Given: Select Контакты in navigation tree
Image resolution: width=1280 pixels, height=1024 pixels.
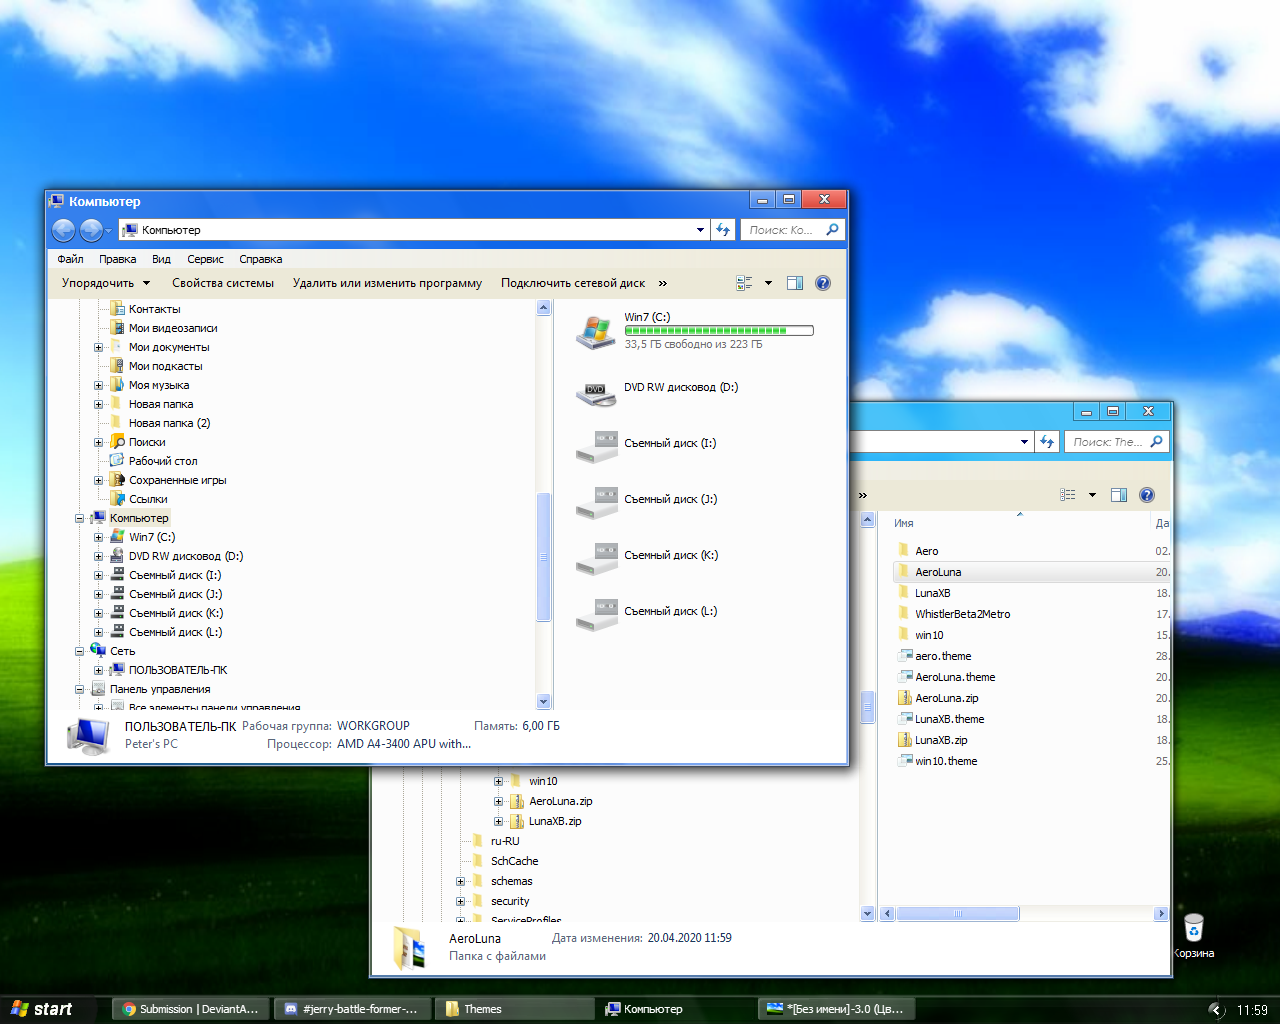Looking at the screenshot, I should point(154,309).
